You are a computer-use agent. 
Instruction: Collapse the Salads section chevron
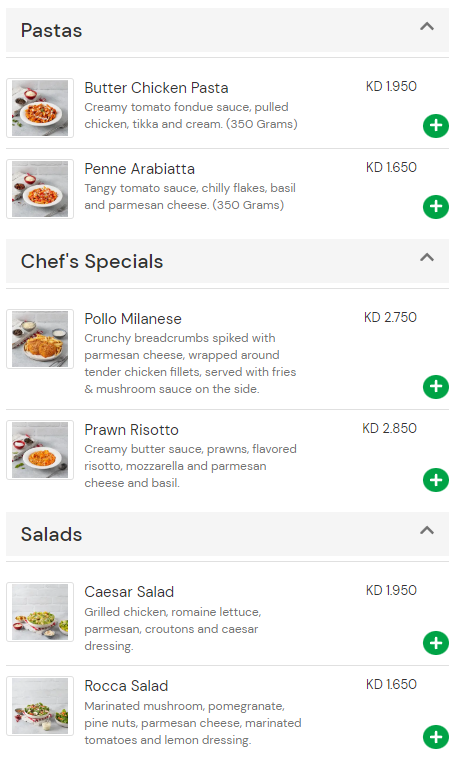click(427, 530)
